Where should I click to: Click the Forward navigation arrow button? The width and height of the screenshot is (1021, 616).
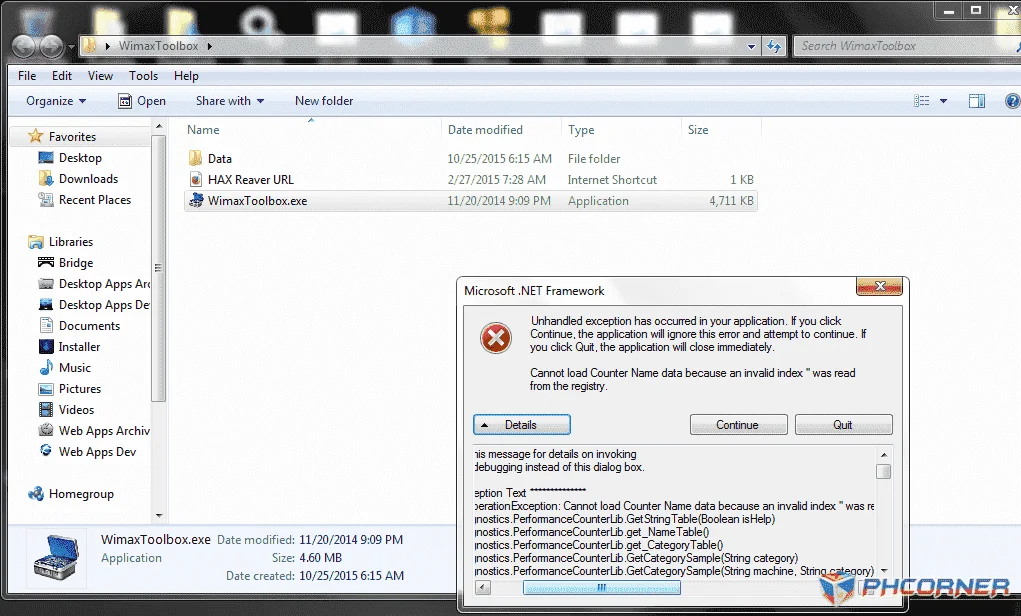[x=51, y=47]
